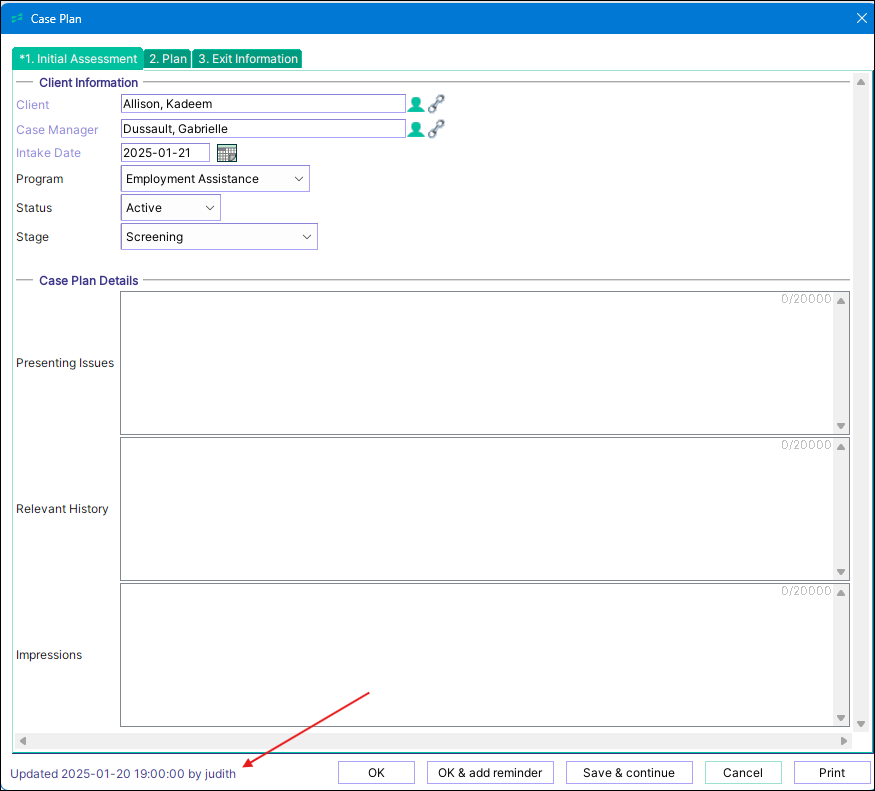The image size is (875, 791).
Task: Click Relevant History scroll up arrow
Action: tap(841, 447)
